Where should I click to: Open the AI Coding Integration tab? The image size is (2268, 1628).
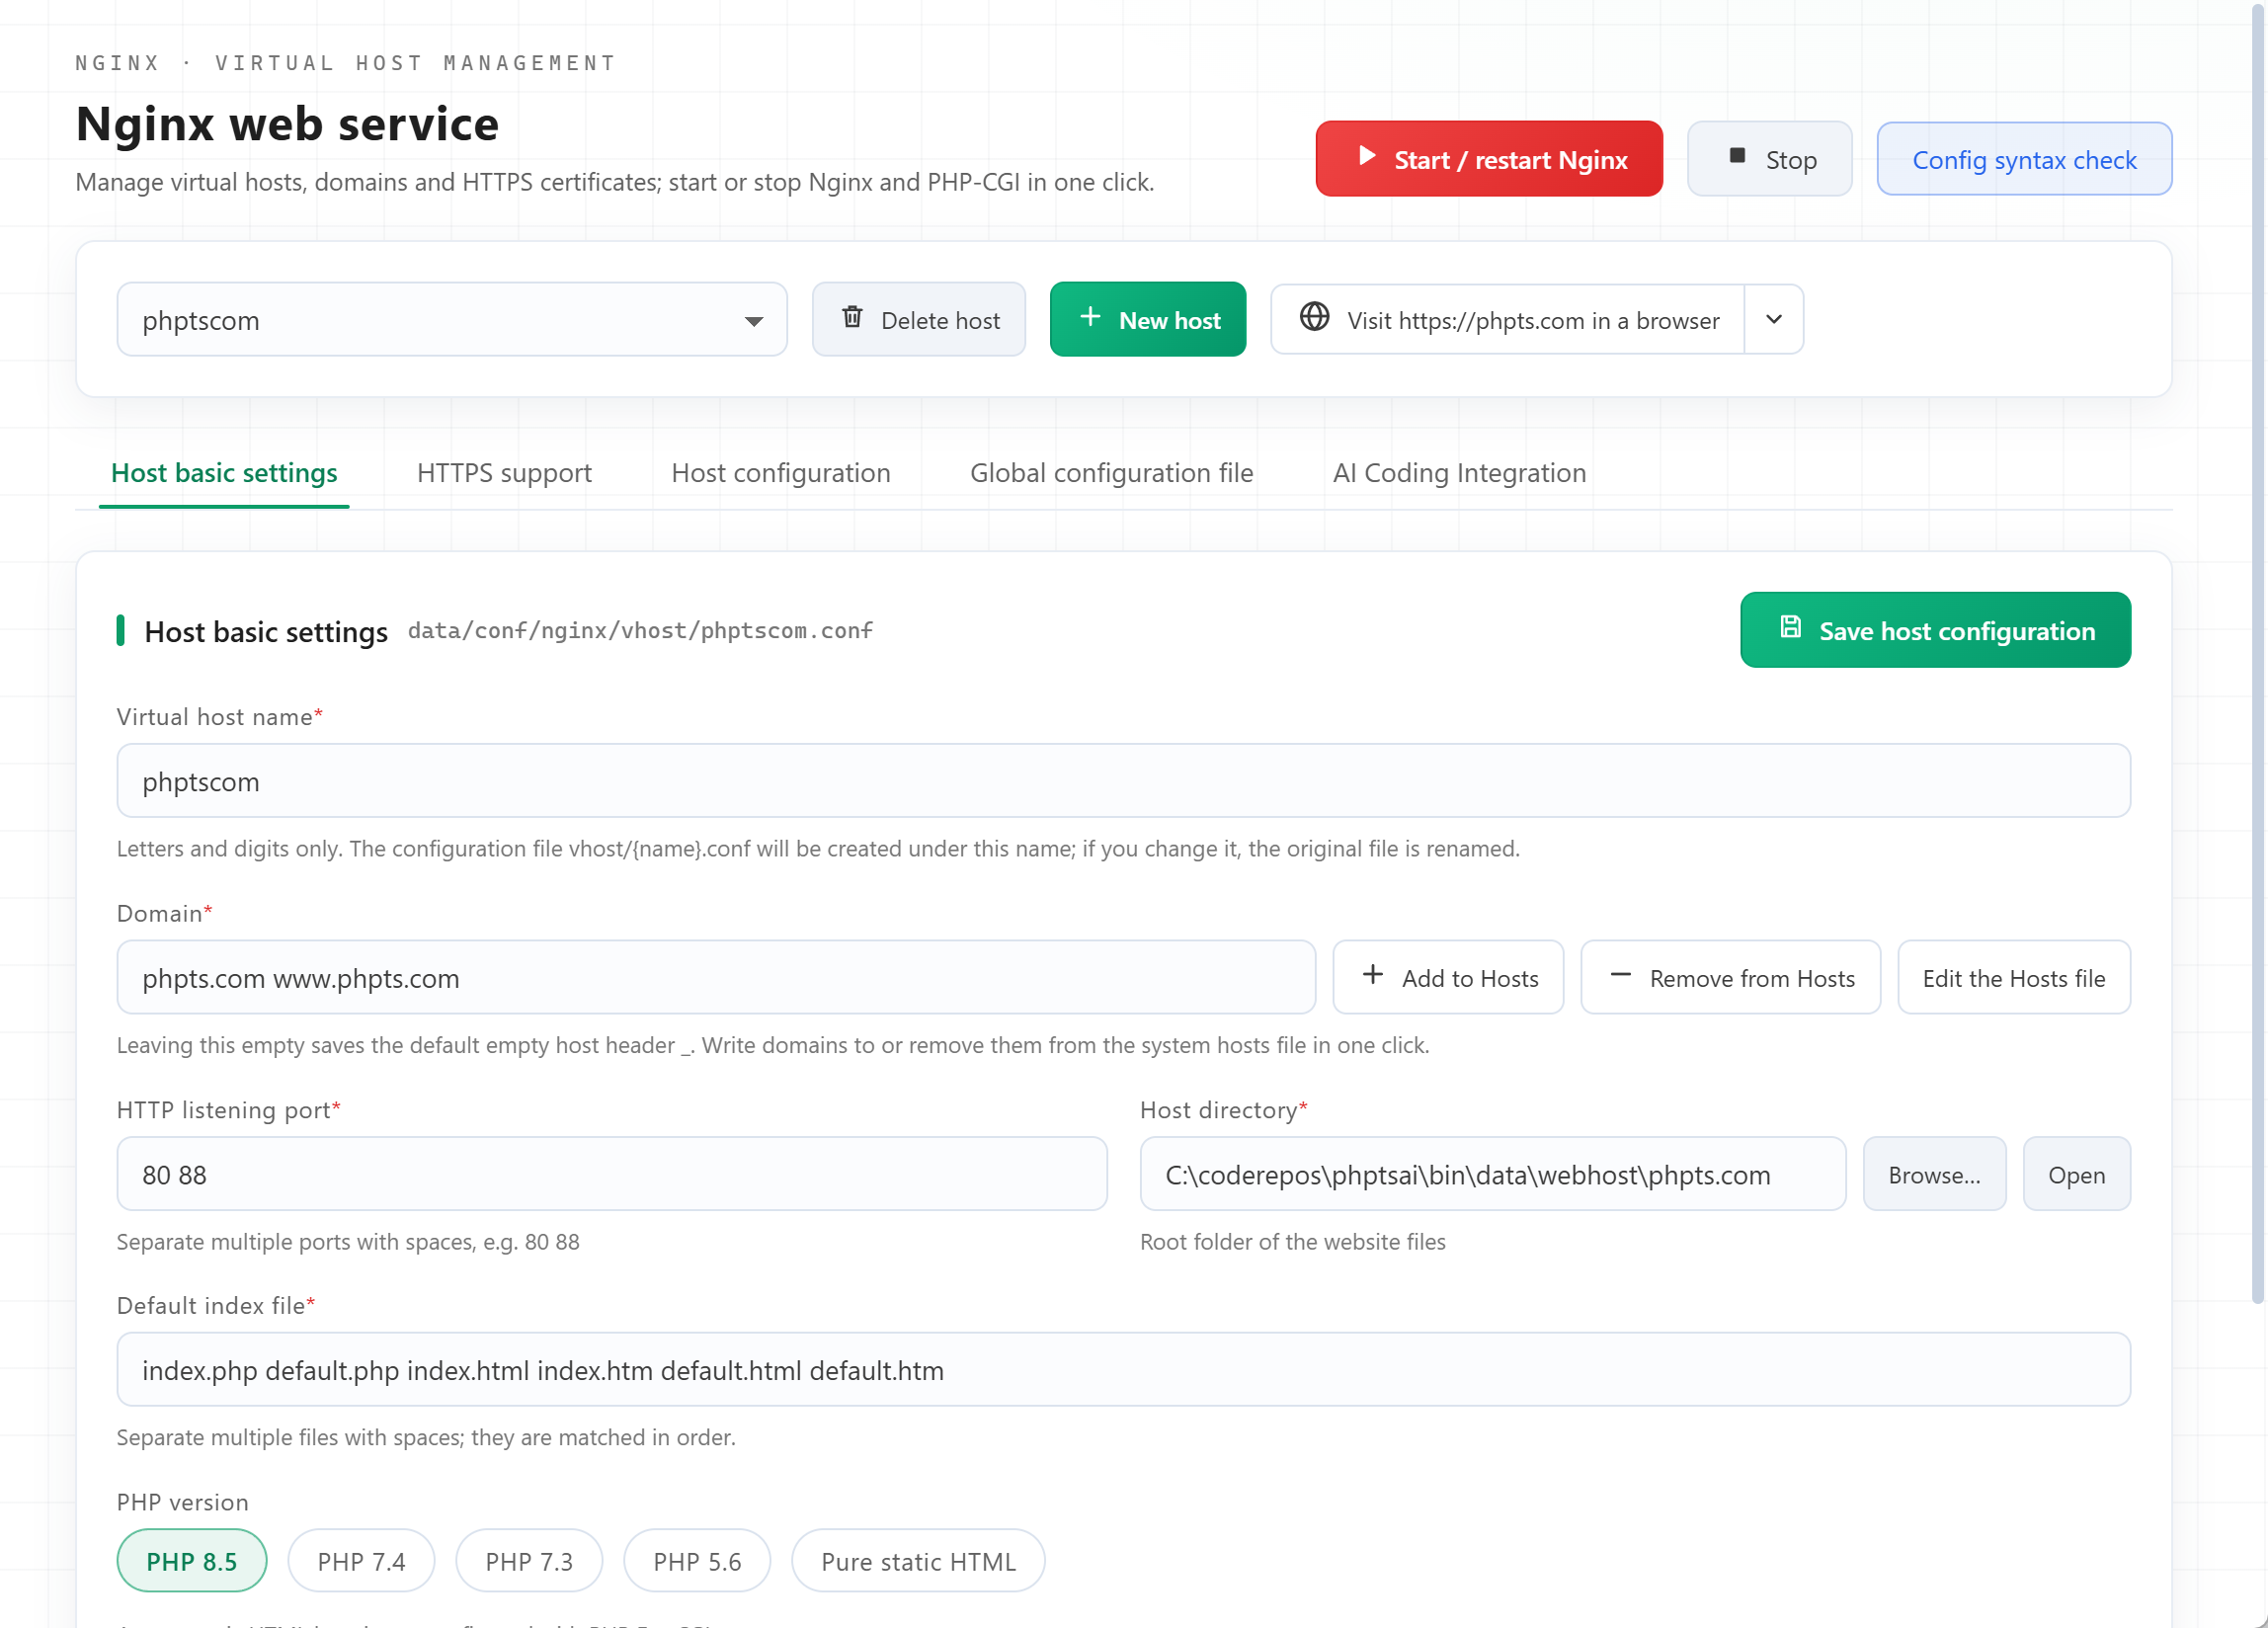click(1459, 473)
